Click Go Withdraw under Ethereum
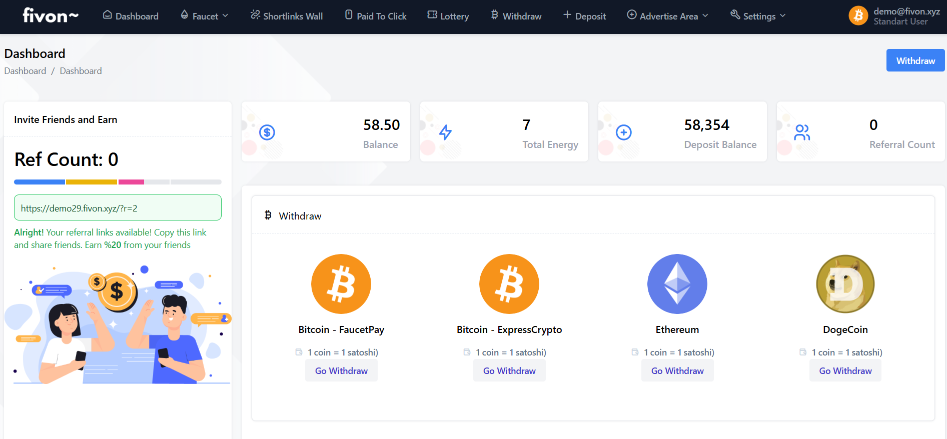Screen dimensions: 947x439 click(677, 371)
